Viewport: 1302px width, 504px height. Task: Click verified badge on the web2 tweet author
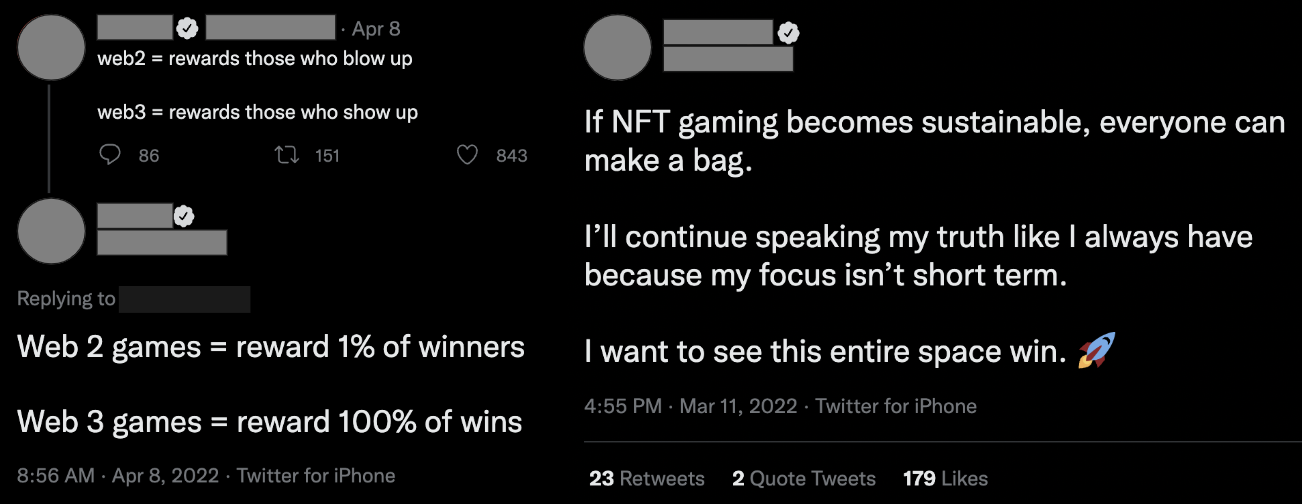186,30
